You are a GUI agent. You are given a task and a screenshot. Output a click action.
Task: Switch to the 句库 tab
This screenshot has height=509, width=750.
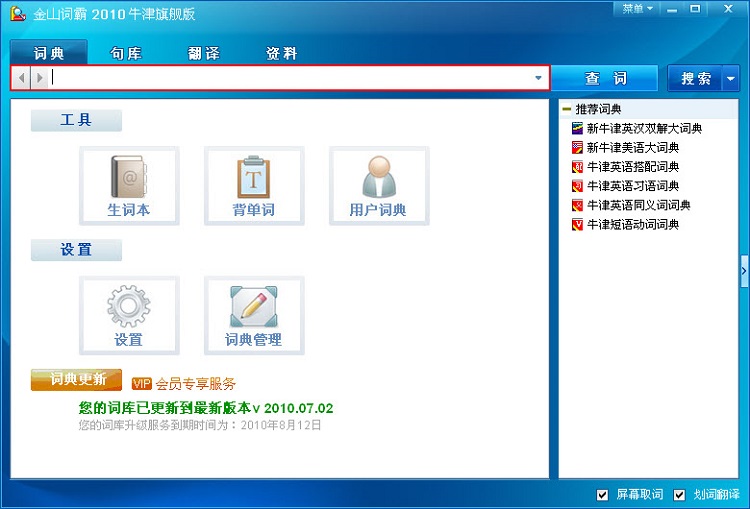(x=126, y=54)
